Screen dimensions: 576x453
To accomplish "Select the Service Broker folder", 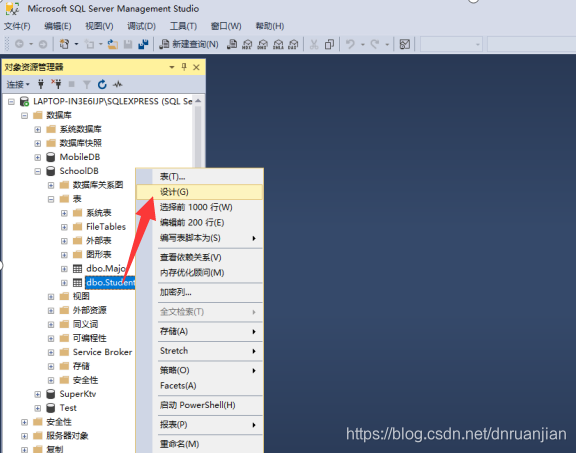I will pyautogui.click(x=102, y=352).
